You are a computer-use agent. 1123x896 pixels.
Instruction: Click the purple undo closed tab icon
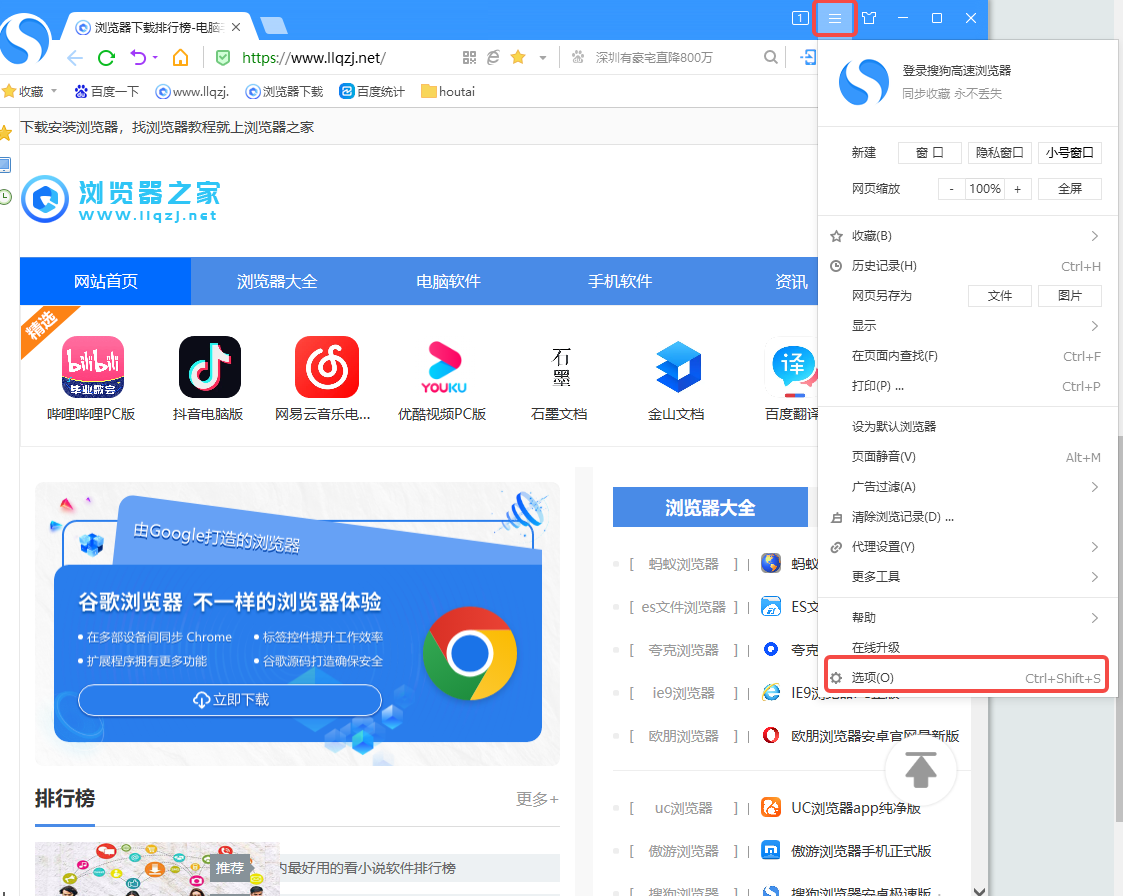click(x=138, y=57)
